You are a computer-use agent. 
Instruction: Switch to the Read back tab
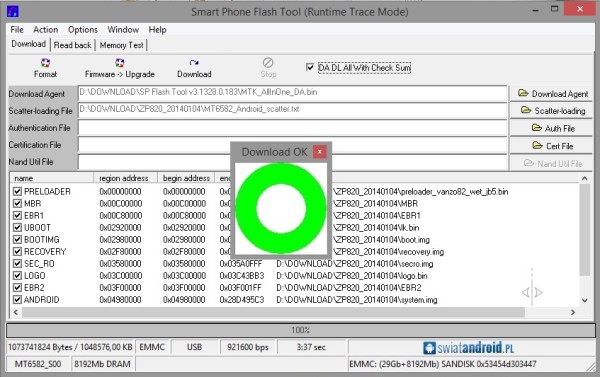pyautogui.click(x=73, y=45)
